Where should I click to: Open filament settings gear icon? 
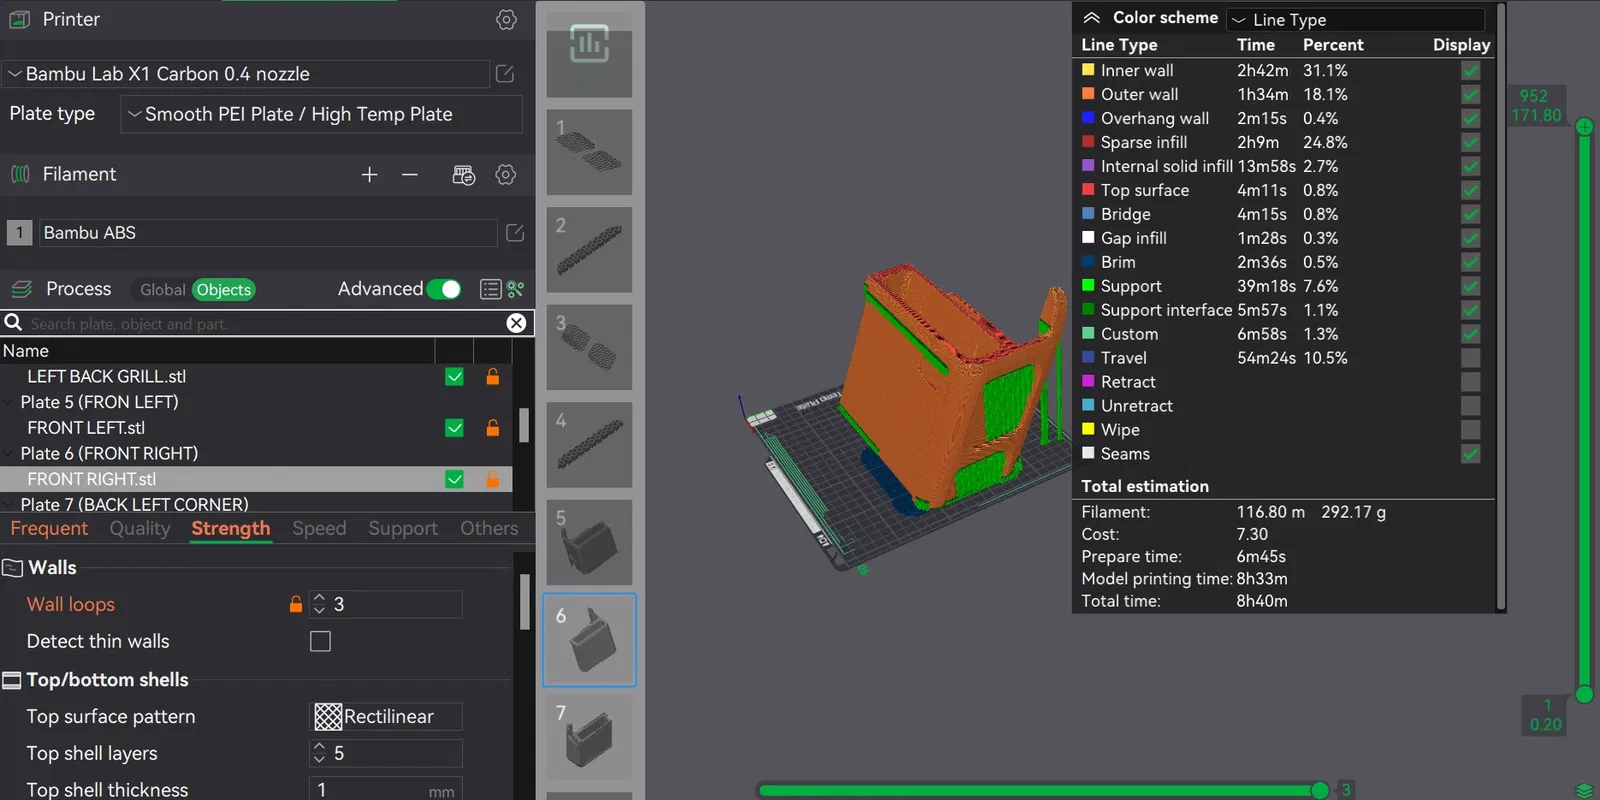(506, 175)
